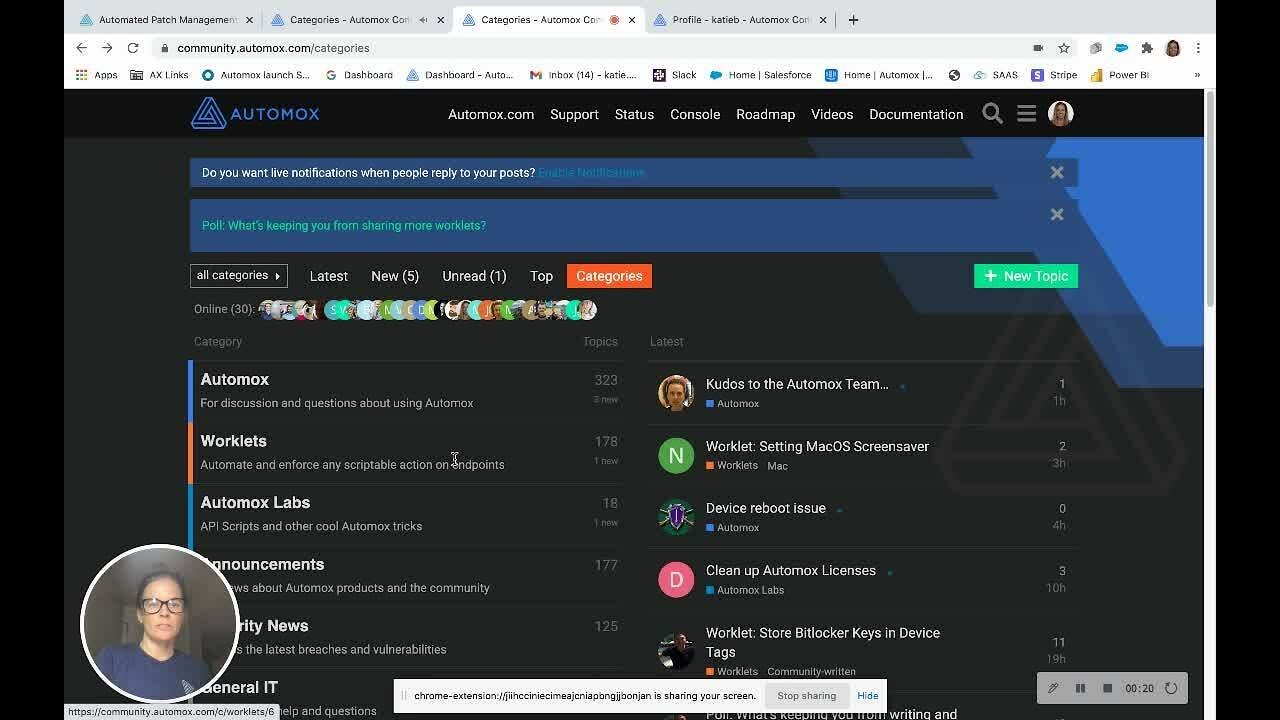Dismiss the worklets poll banner
This screenshot has height=720, width=1280.
[x=1057, y=214]
